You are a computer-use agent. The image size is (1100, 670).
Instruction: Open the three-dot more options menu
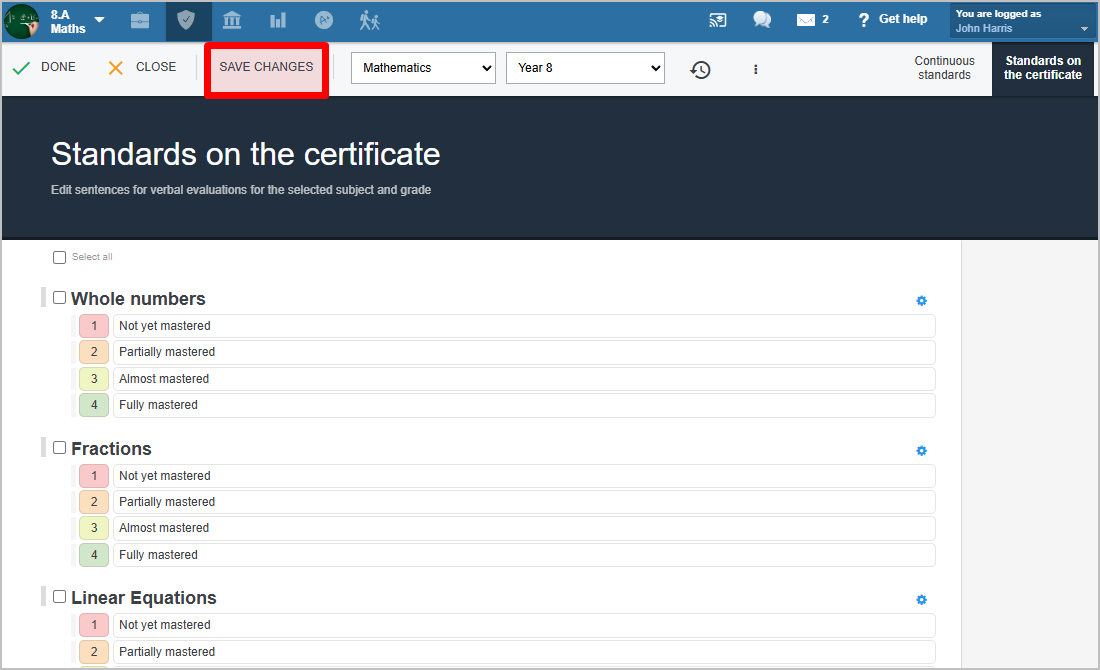755,69
